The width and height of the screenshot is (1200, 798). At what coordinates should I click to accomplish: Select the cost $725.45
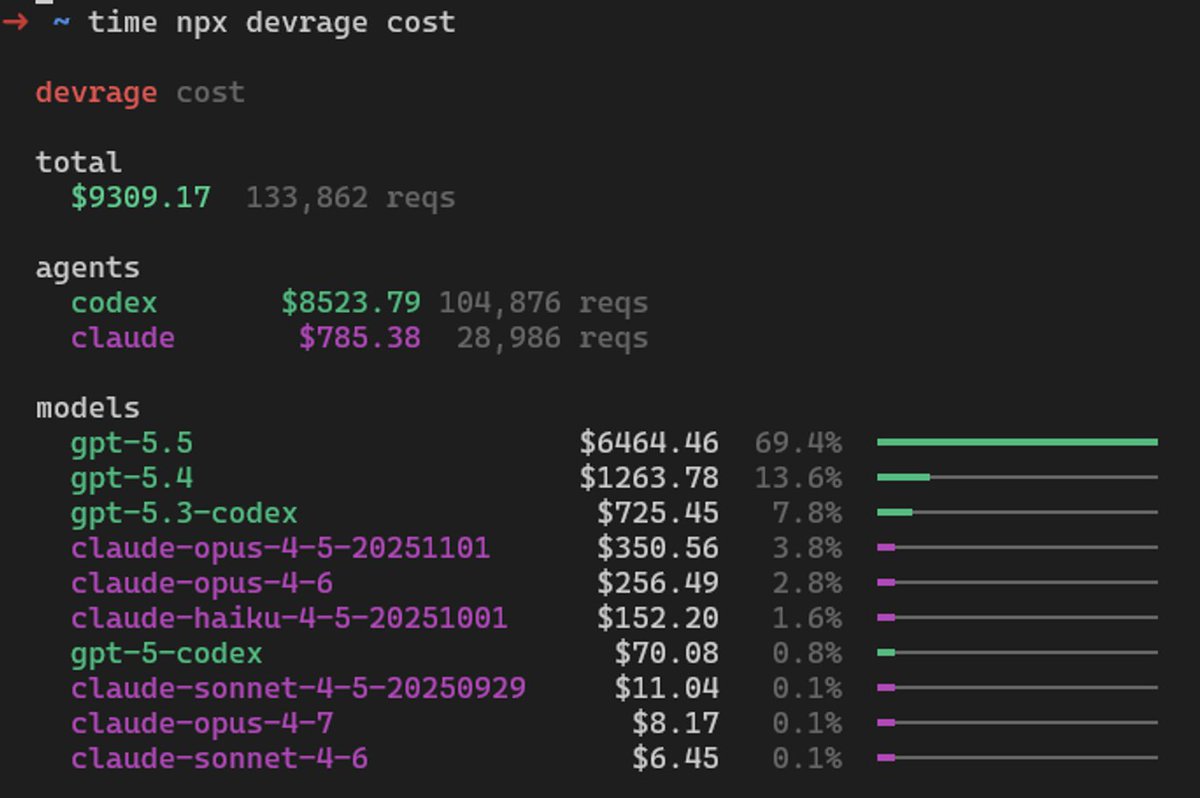pos(658,513)
